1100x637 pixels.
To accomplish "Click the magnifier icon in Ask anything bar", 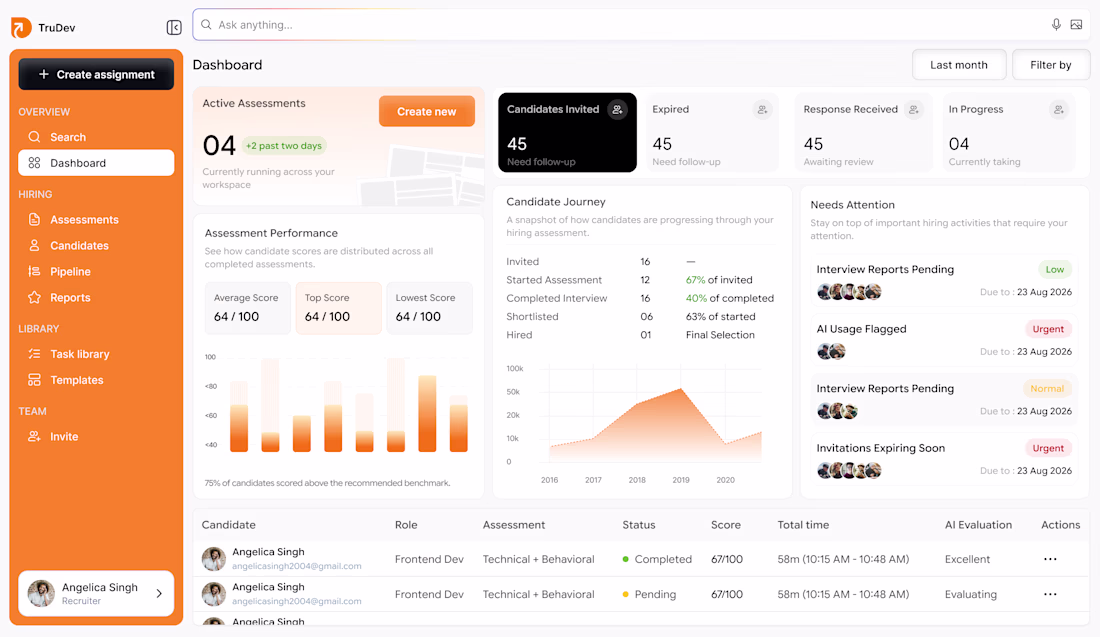I will click(206, 25).
